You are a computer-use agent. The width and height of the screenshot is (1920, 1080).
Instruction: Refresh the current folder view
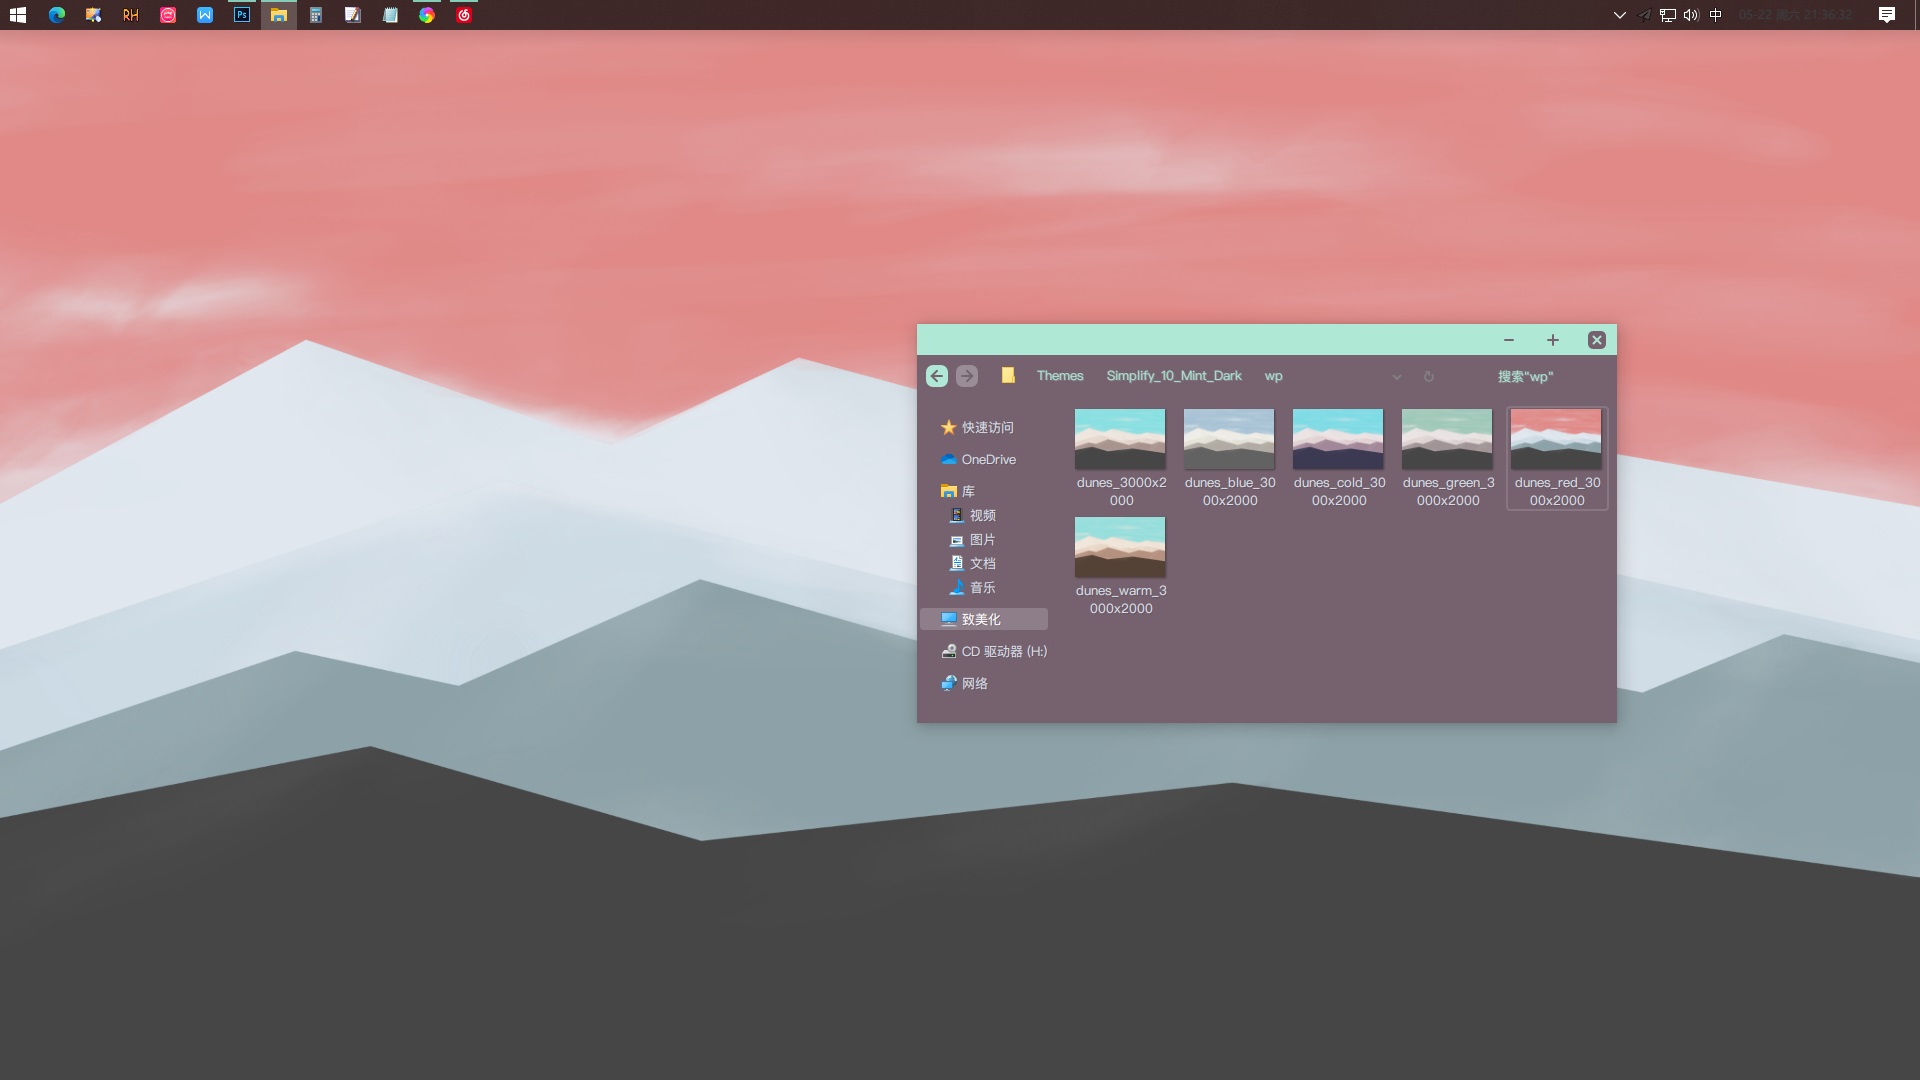[x=1429, y=377]
